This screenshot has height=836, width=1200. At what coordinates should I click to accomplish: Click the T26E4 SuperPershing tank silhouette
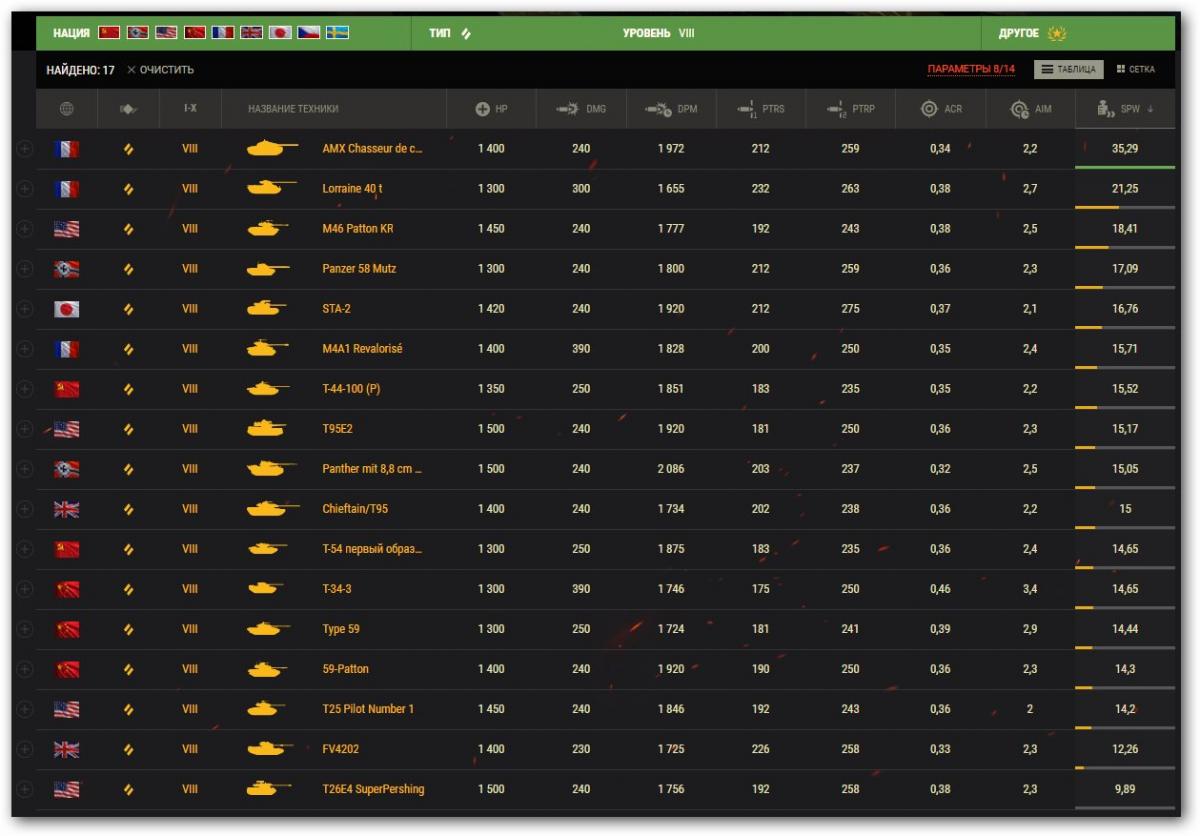[269, 789]
